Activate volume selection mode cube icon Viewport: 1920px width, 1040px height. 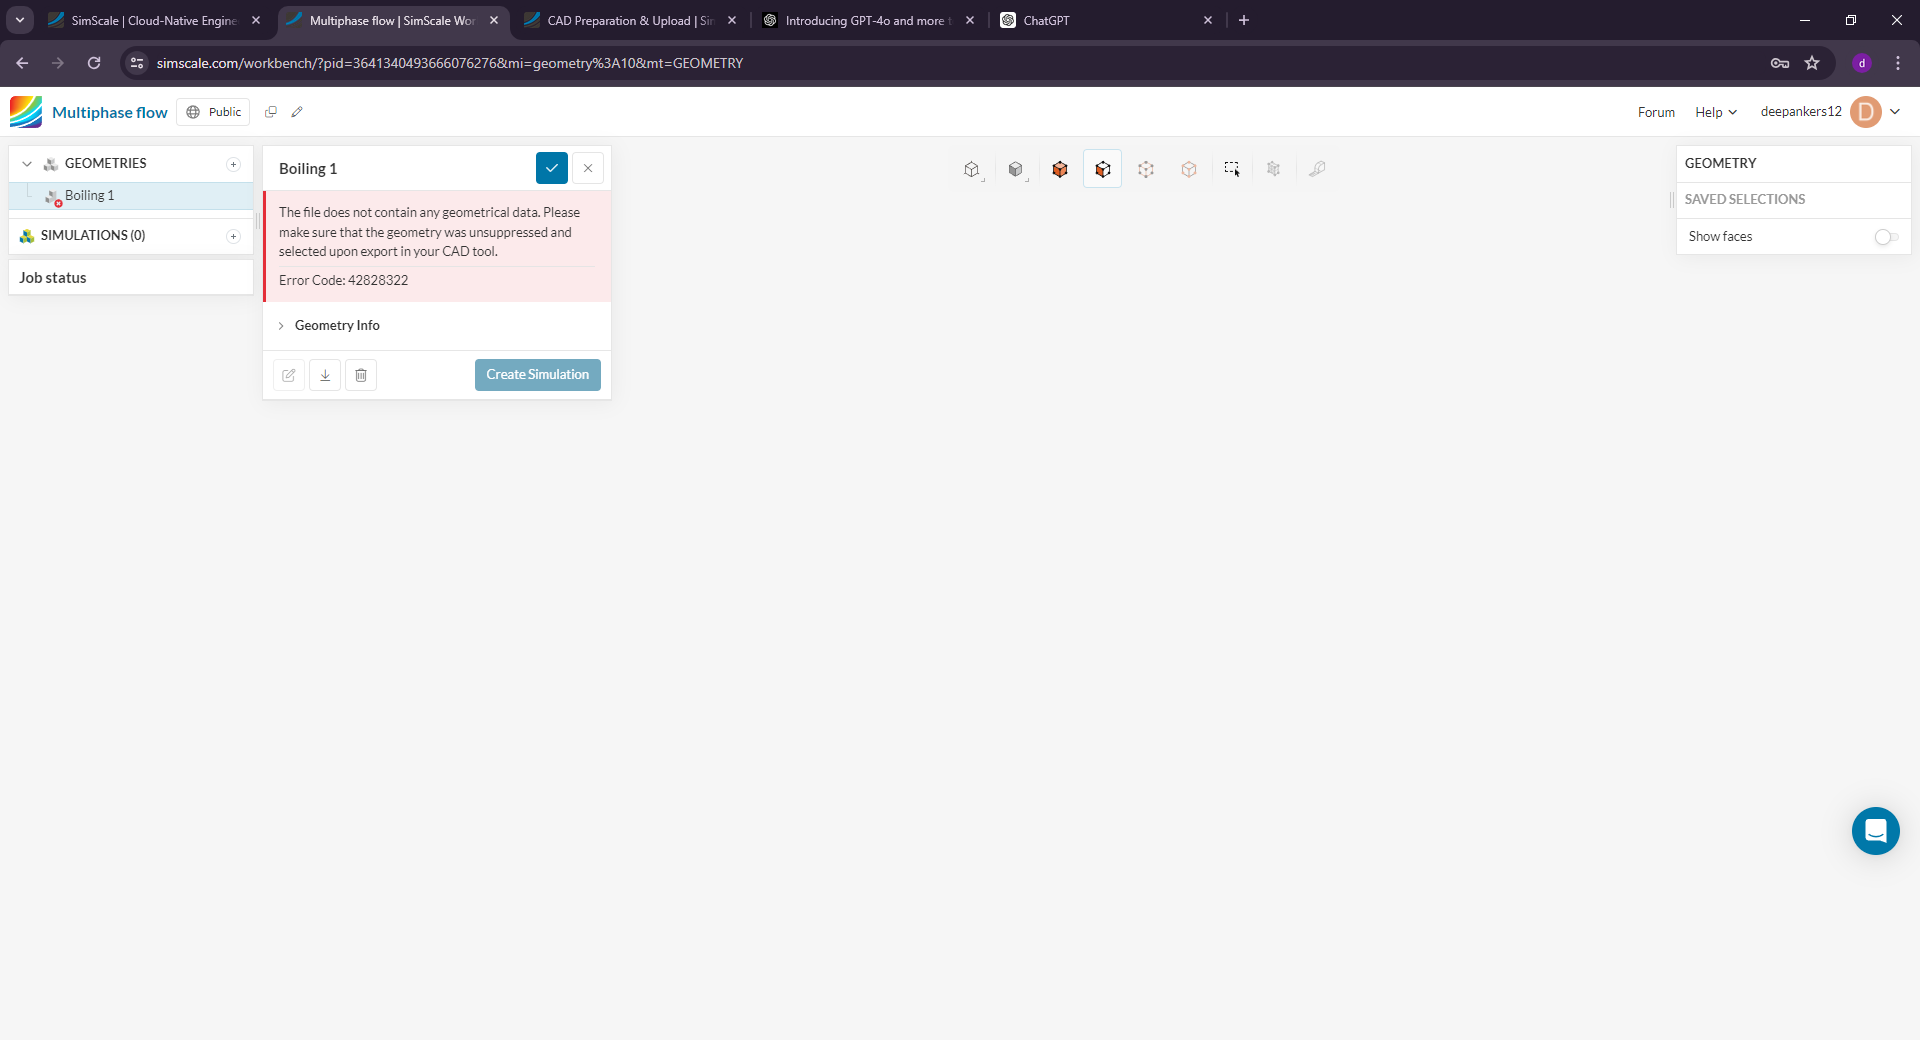1060,169
